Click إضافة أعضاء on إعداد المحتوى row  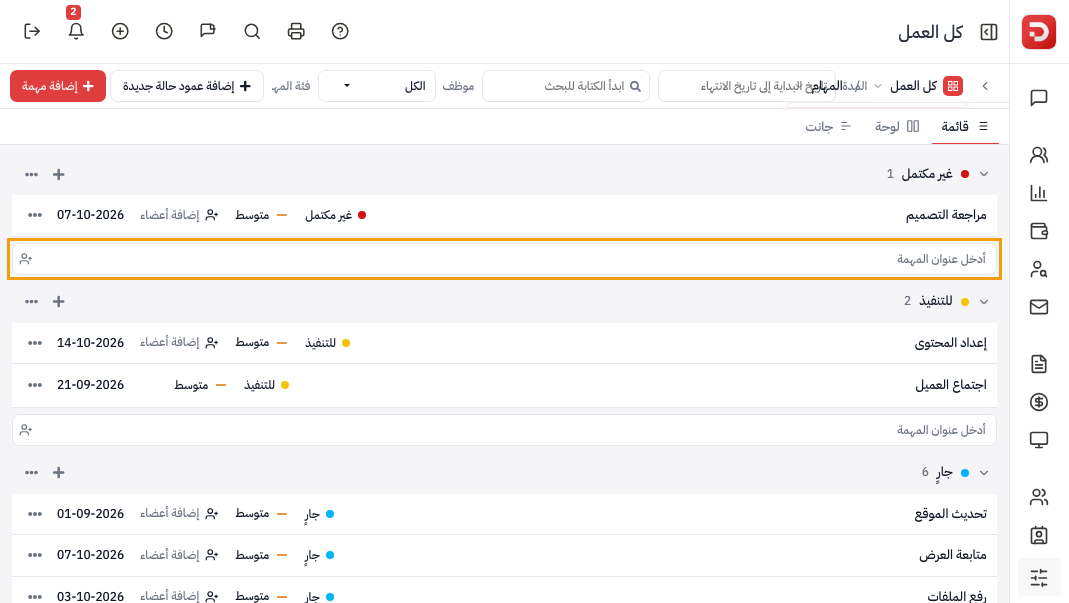coord(179,342)
